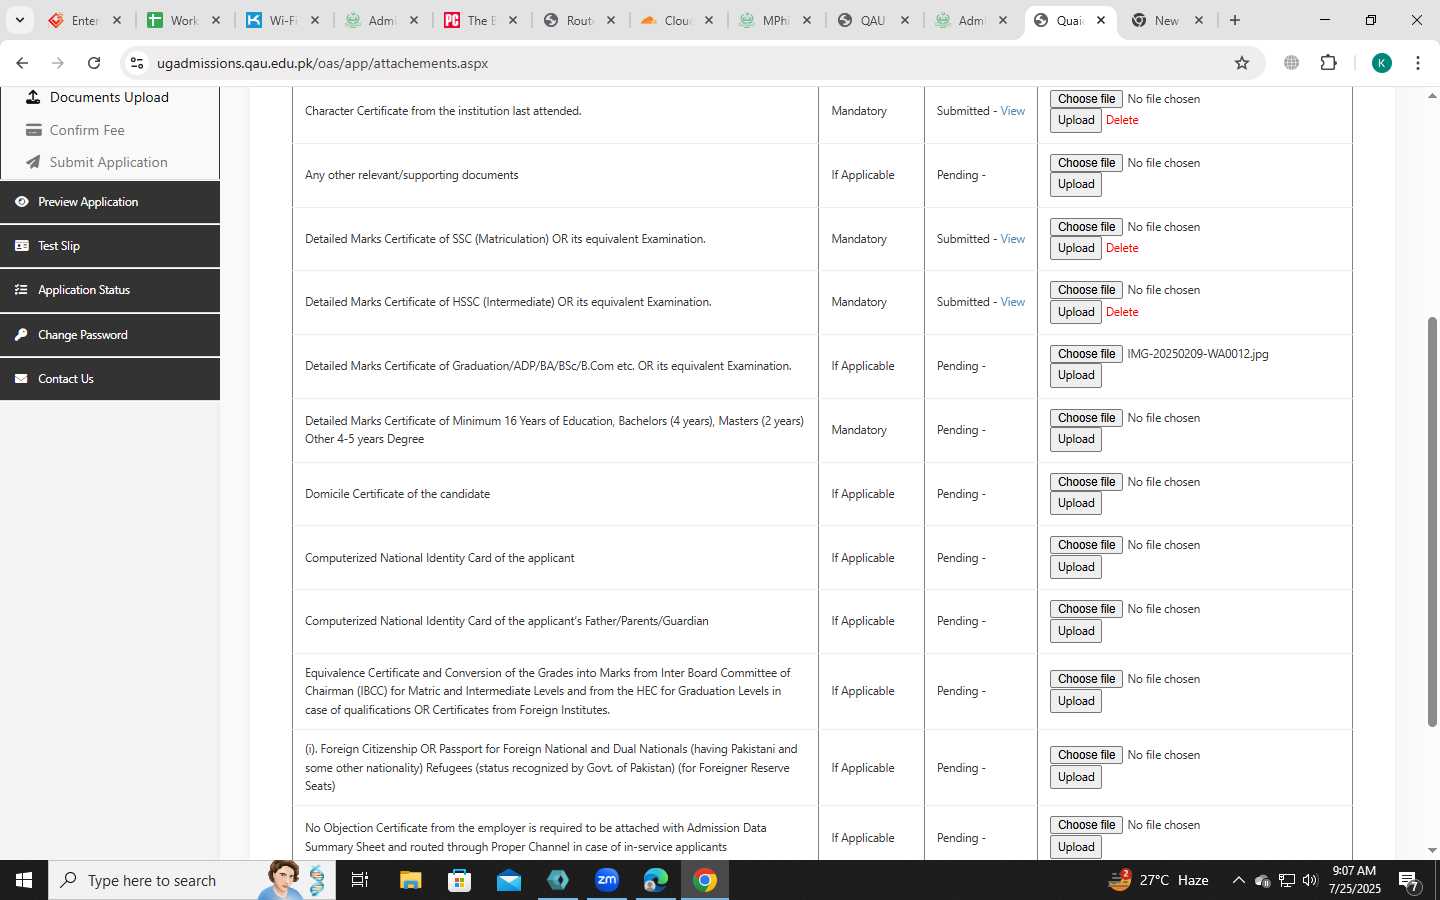This screenshot has height=900, width=1440.
Task: Open File Explorer from taskbar
Action: click(411, 880)
